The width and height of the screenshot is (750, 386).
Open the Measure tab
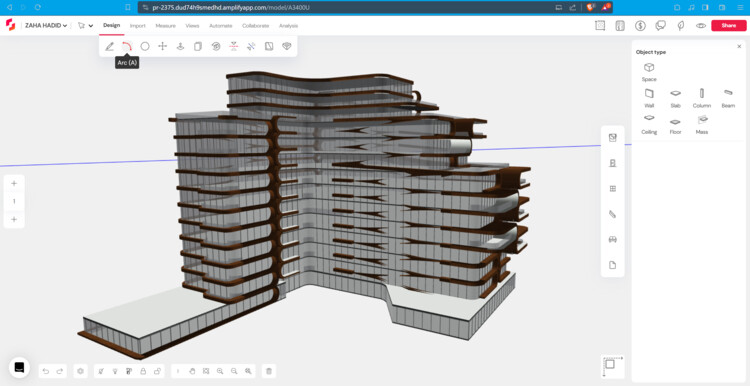point(165,26)
